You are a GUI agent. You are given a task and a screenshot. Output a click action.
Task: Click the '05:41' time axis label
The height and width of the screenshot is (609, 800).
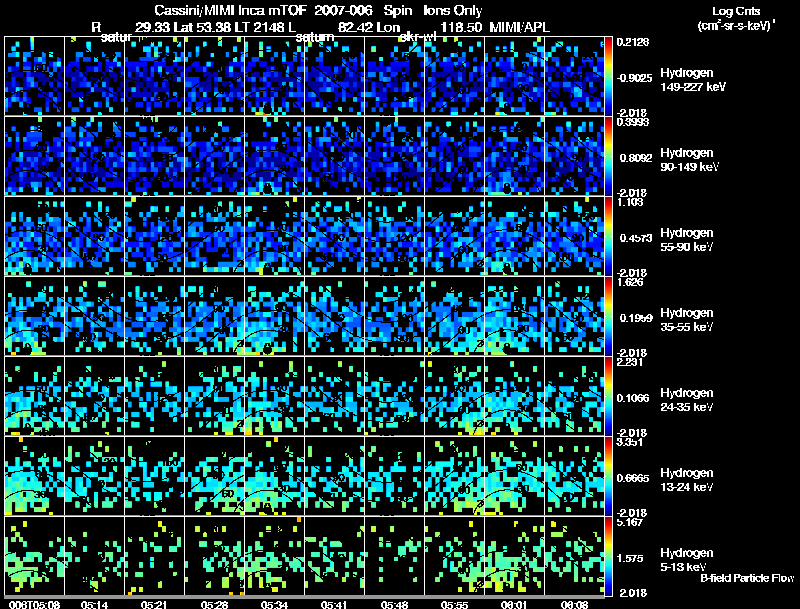point(334,605)
